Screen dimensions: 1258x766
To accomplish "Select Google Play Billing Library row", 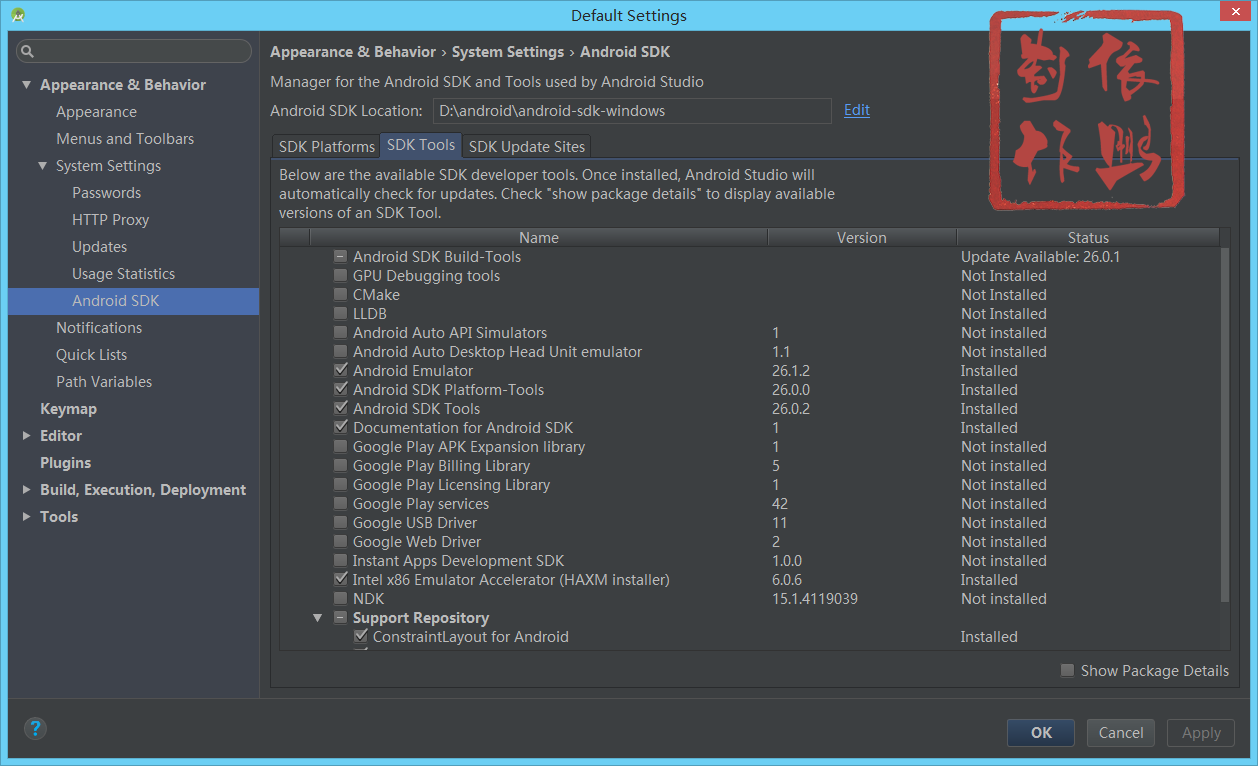I will coord(750,466).
